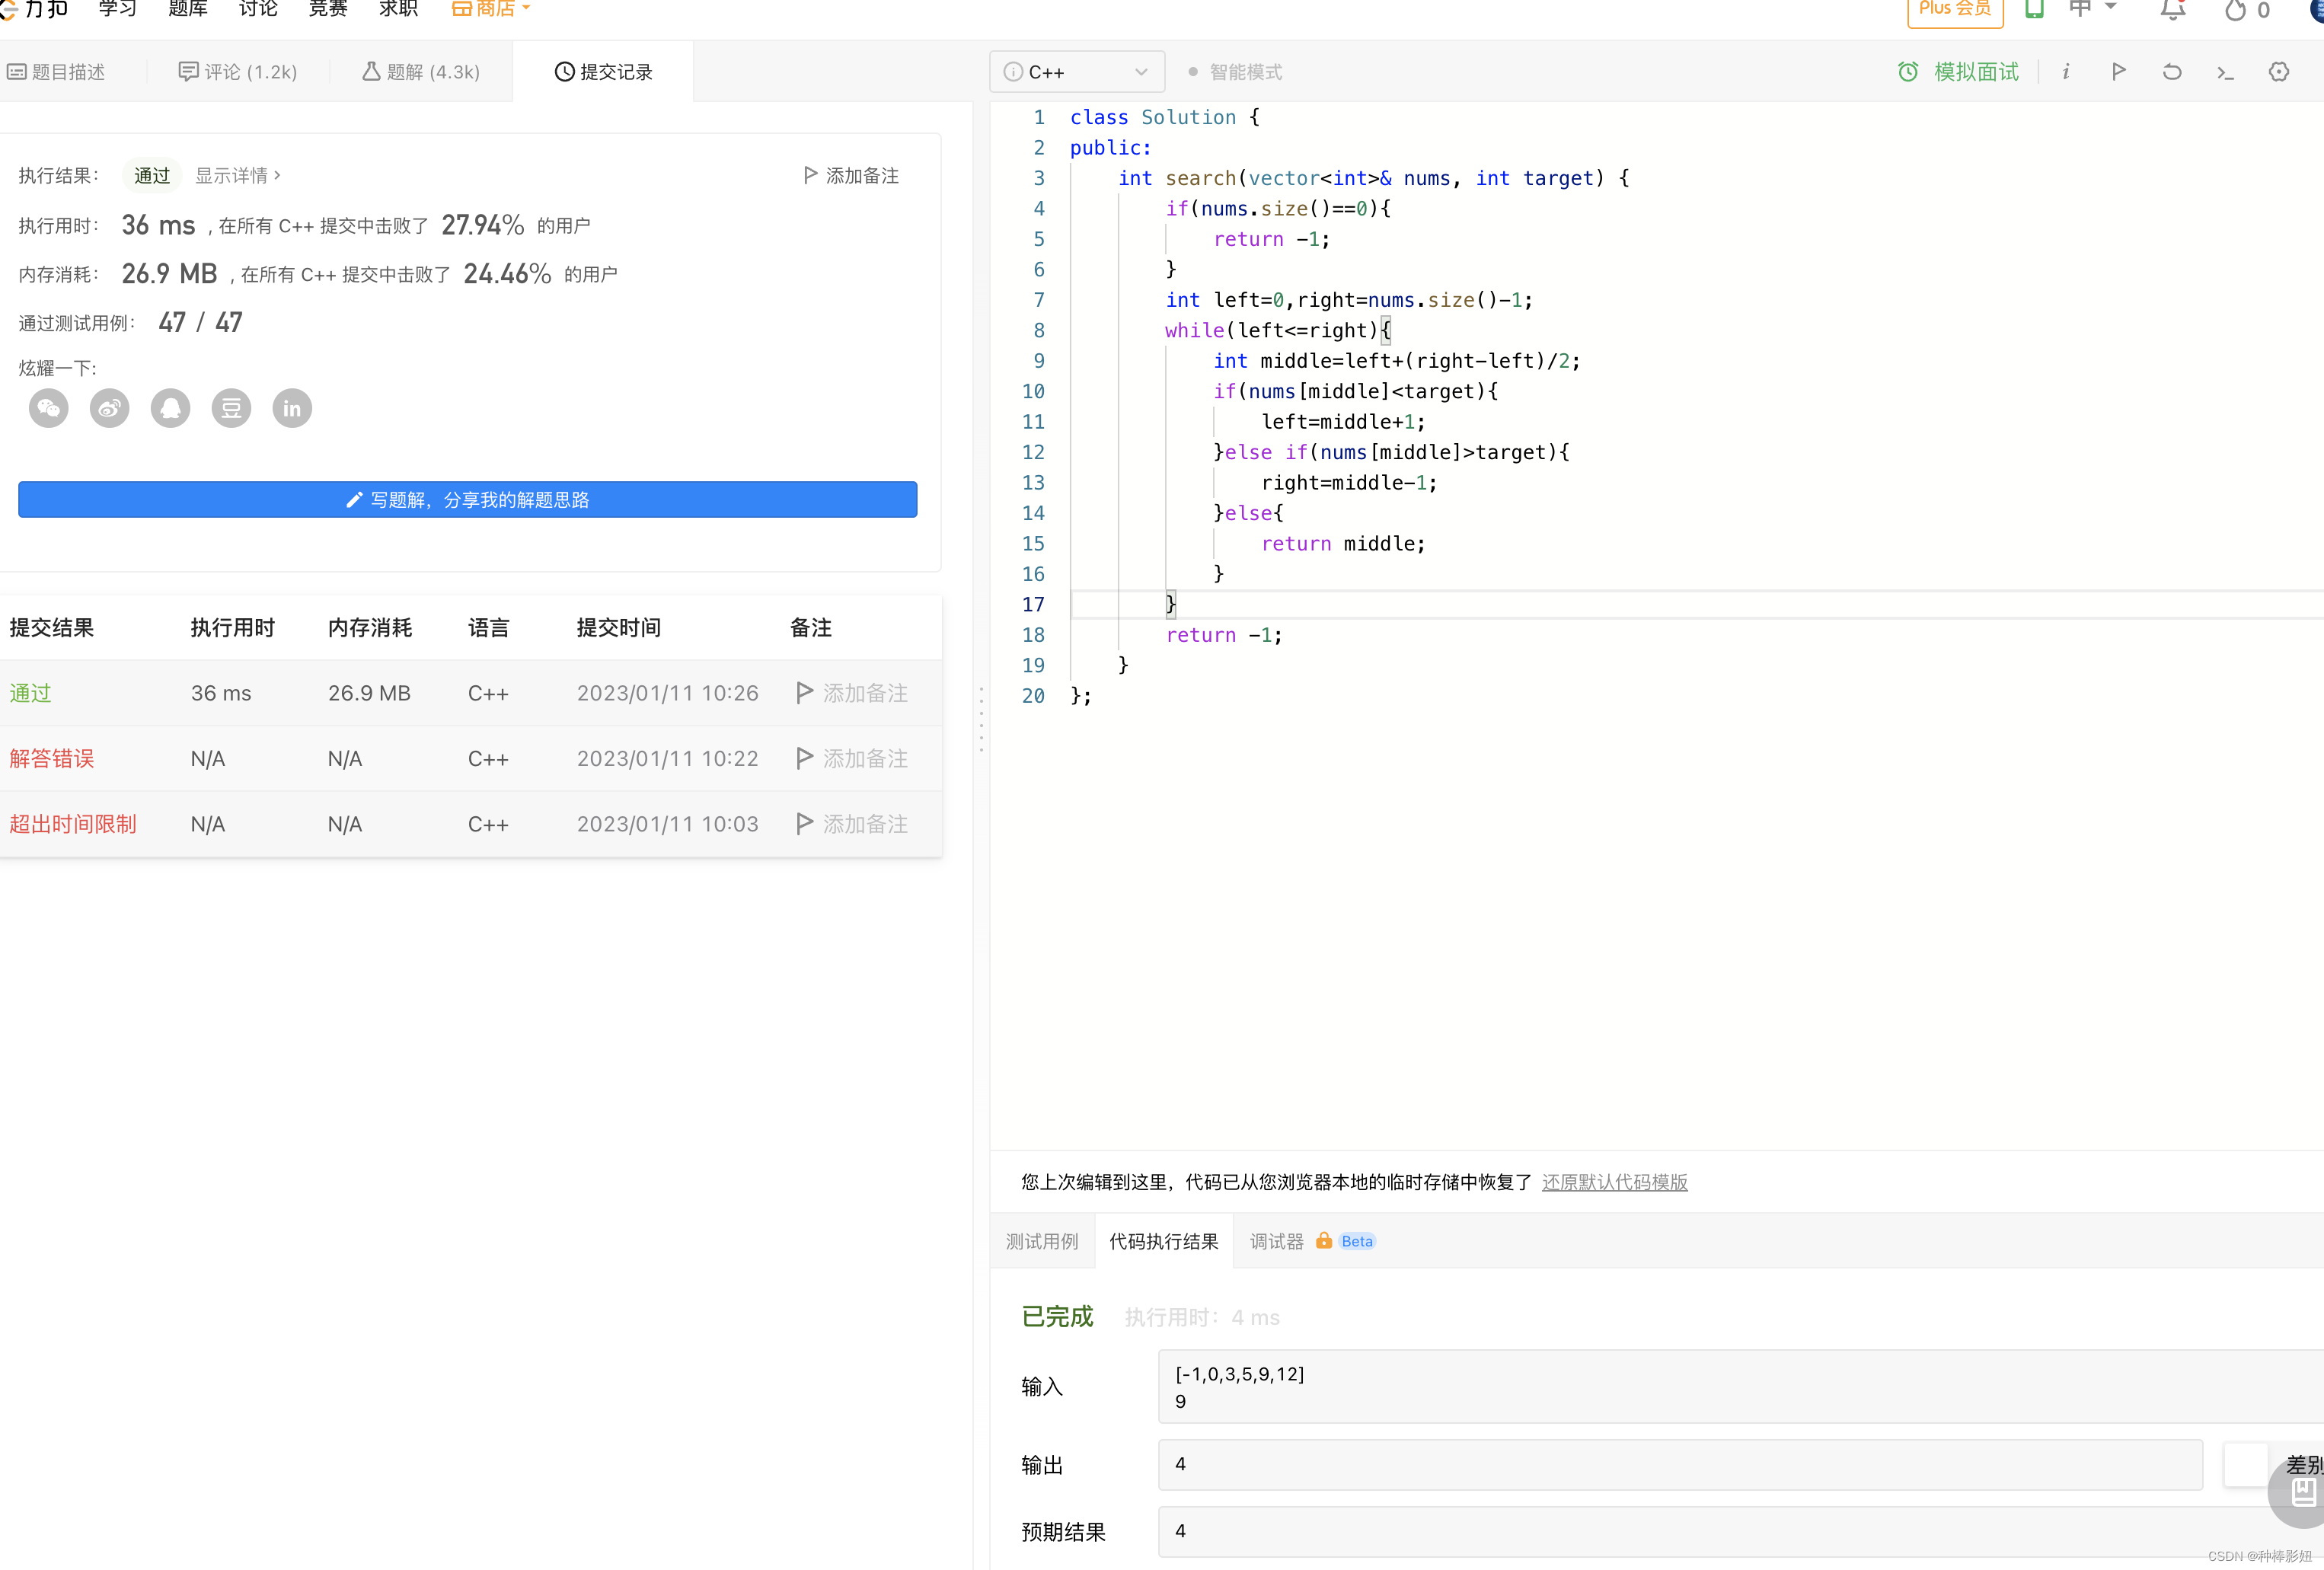The width and height of the screenshot is (2324, 1570).
Task: Expand the 商店 store menu
Action: (x=491, y=9)
